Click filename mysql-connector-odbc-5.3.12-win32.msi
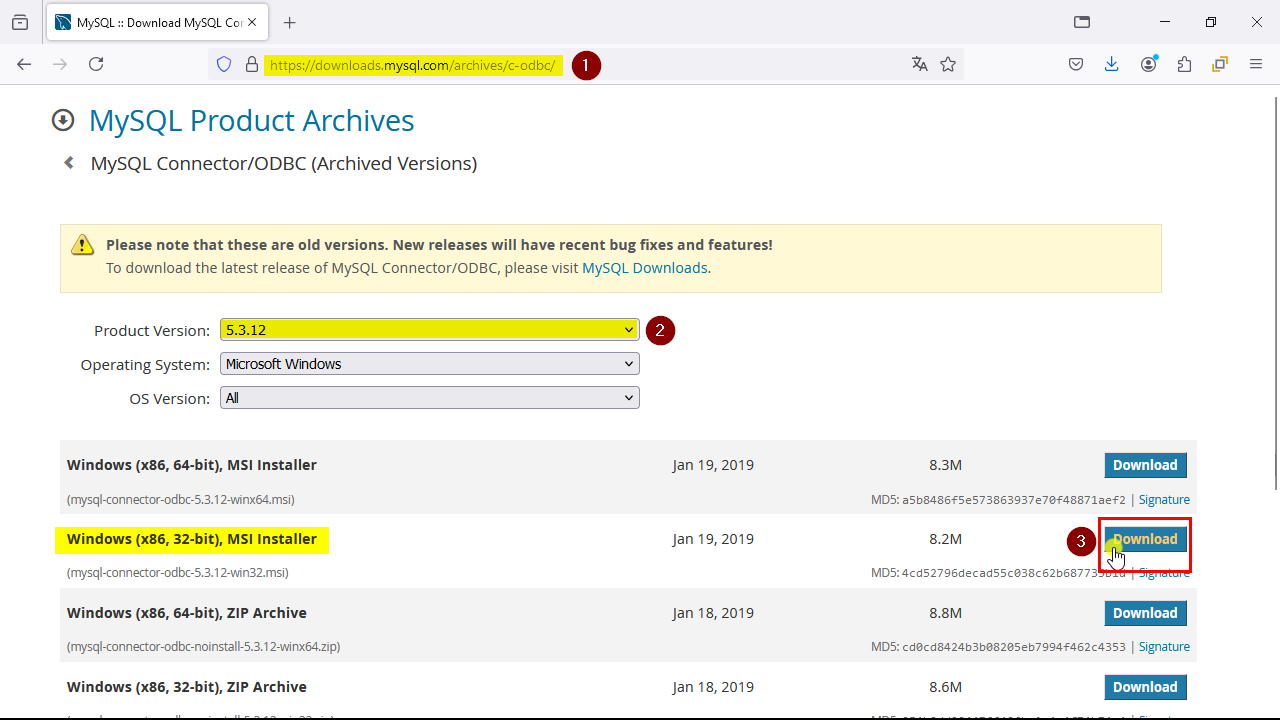This screenshot has height=720, width=1280. 178,573
